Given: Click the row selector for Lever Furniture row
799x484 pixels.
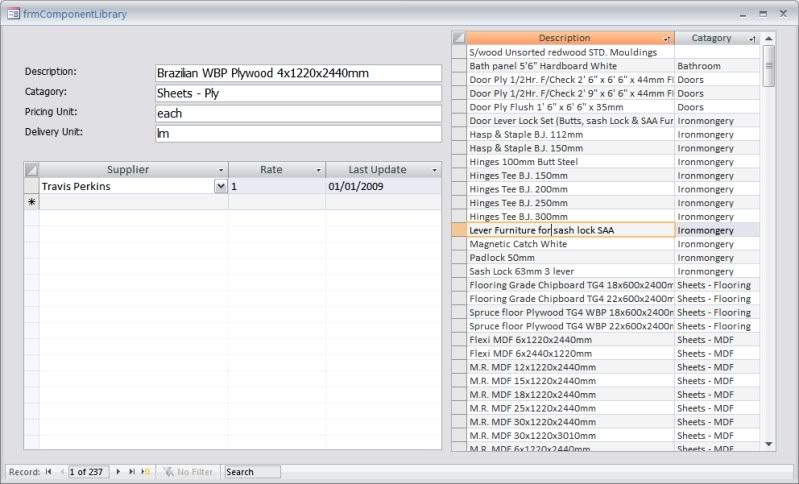Looking at the screenshot, I should pyautogui.click(x=459, y=230).
